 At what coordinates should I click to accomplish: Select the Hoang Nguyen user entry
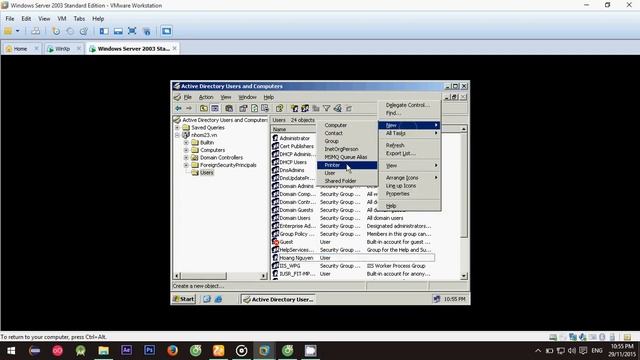tap(296, 258)
